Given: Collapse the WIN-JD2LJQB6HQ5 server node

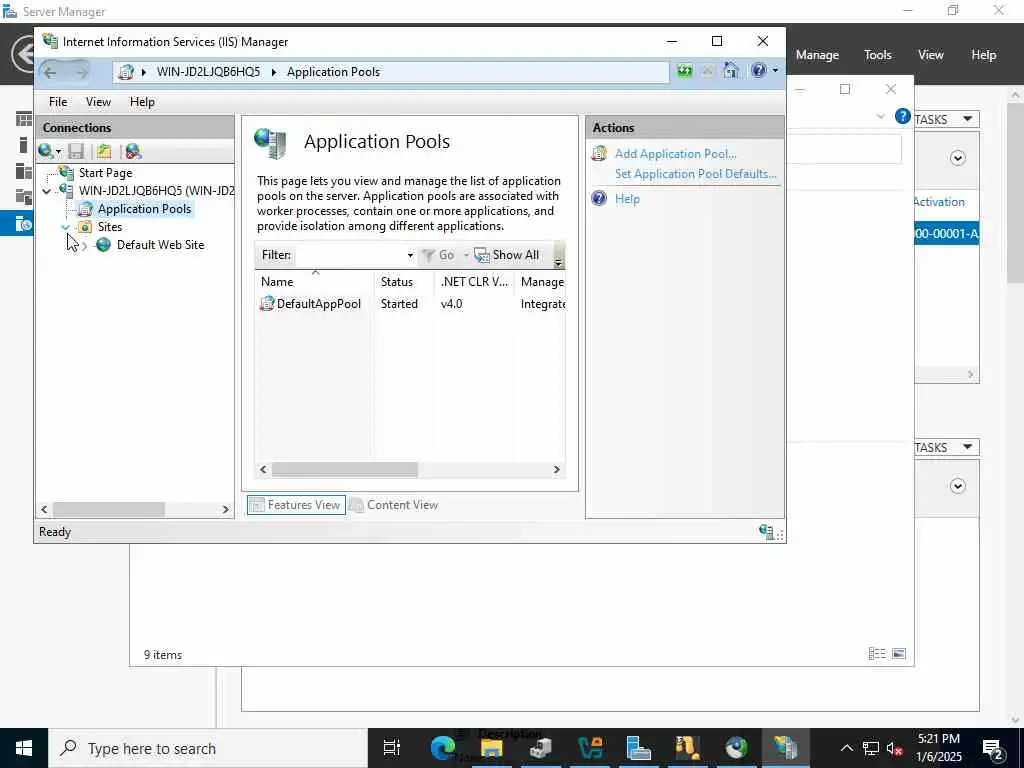Looking at the screenshot, I should pyautogui.click(x=46, y=191).
